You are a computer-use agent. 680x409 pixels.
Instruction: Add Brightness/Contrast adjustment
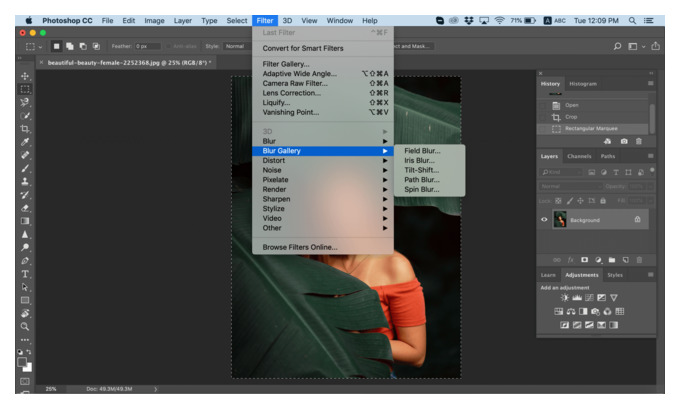click(x=564, y=298)
